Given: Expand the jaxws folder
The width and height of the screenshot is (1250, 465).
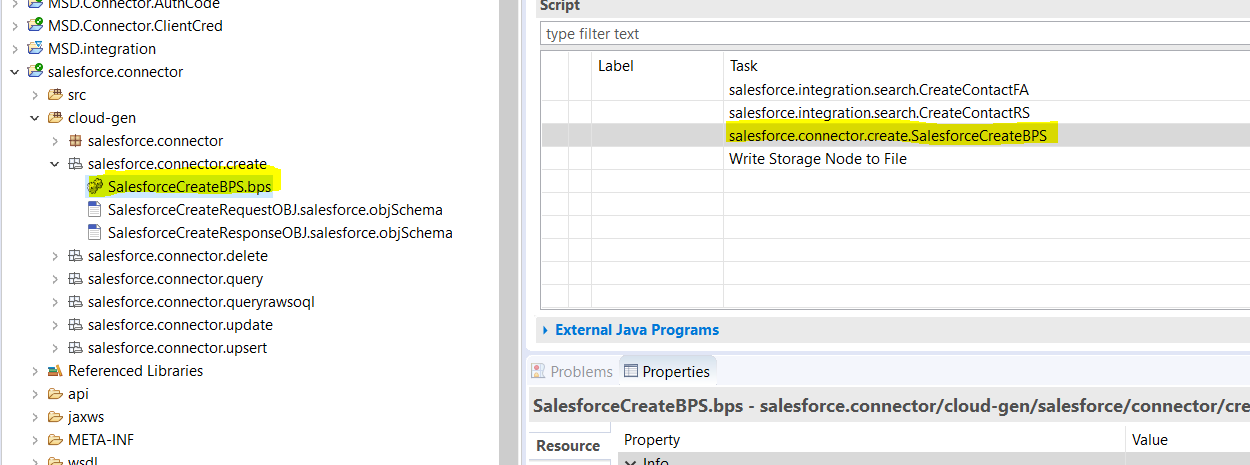Looking at the screenshot, I should 35,416.
